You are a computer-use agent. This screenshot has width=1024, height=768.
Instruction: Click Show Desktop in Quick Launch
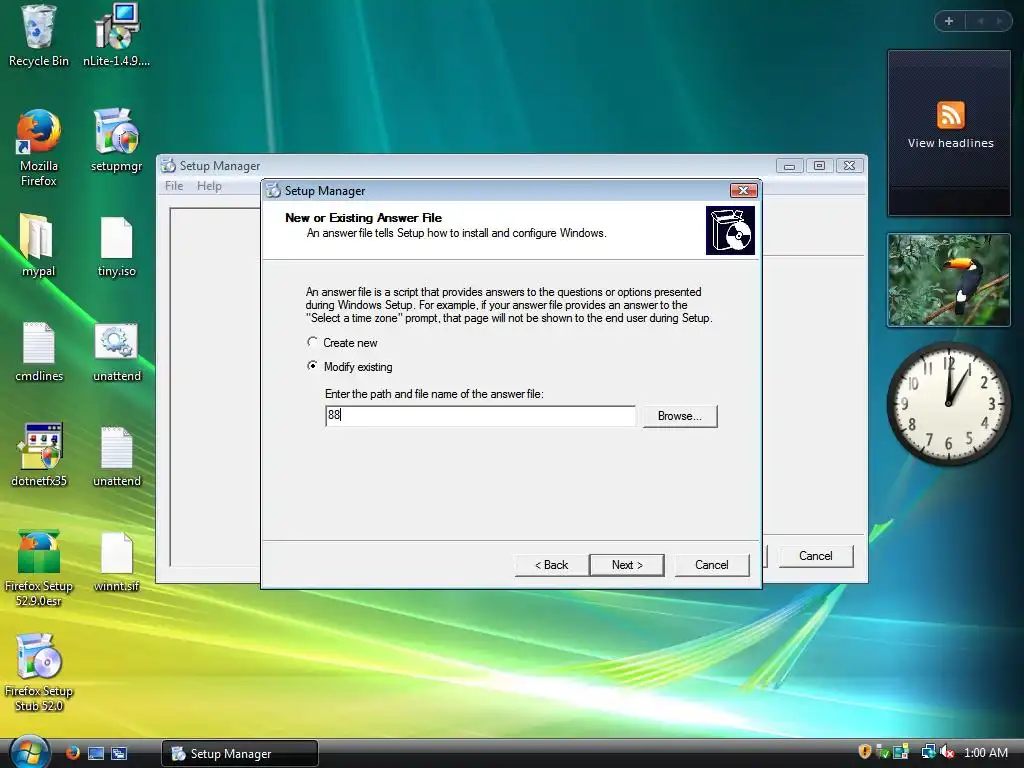click(96, 753)
